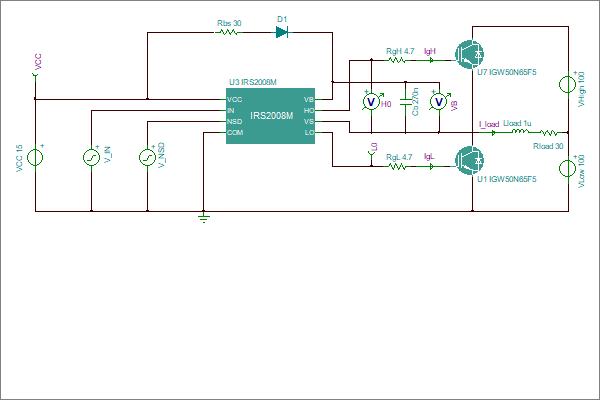Click the VB pin label on IC
600x400 pixels.
pyautogui.click(x=308, y=100)
